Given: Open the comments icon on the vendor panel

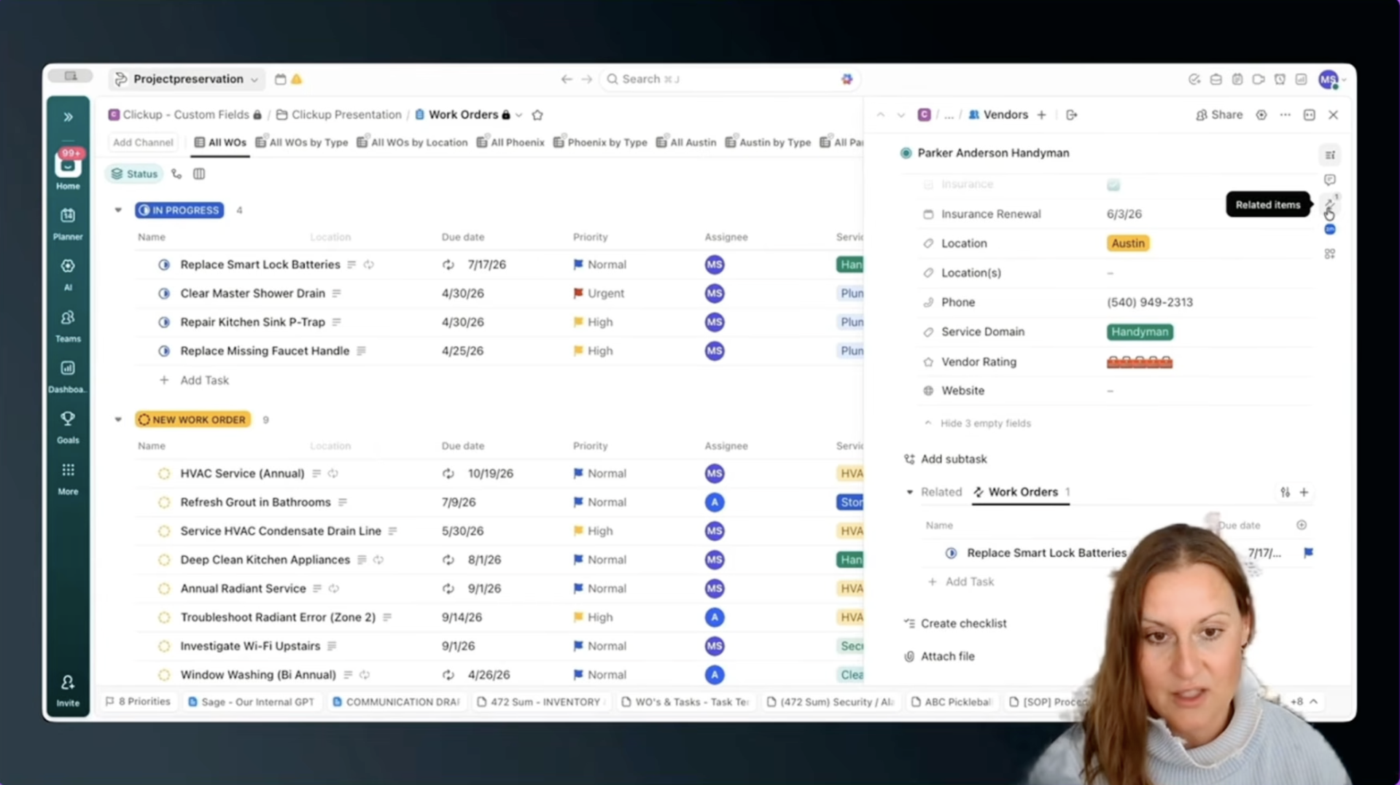Looking at the screenshot, I should tap(1329, 179).
